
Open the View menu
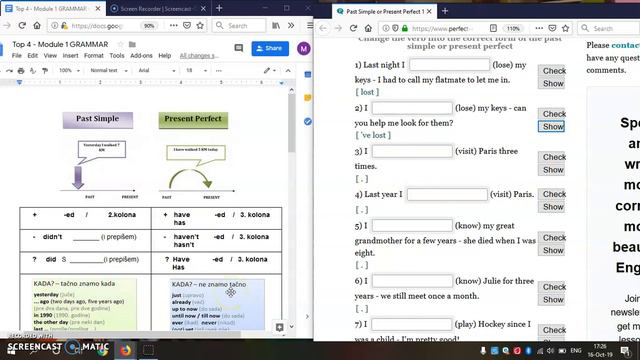tap(50, 56)
